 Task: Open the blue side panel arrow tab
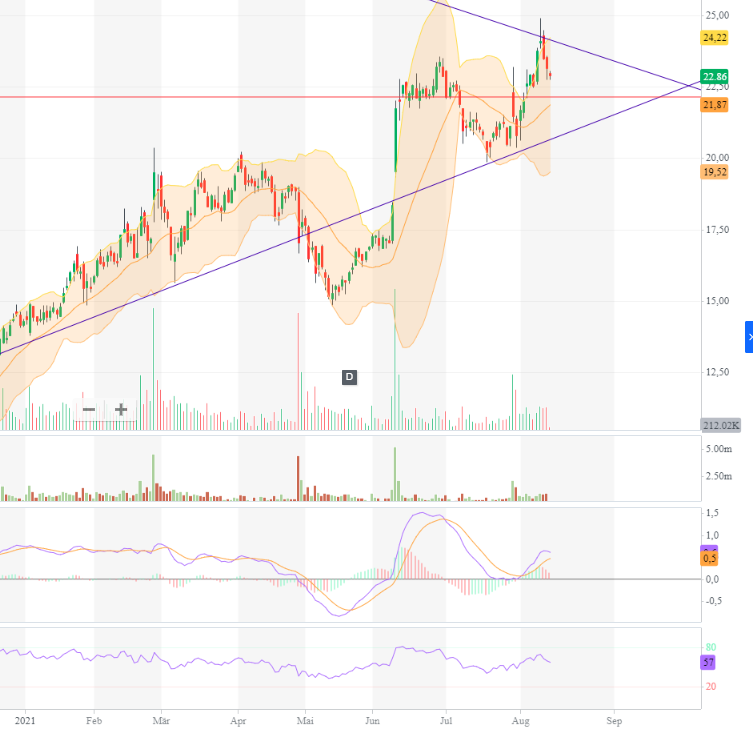click(749, 337)
